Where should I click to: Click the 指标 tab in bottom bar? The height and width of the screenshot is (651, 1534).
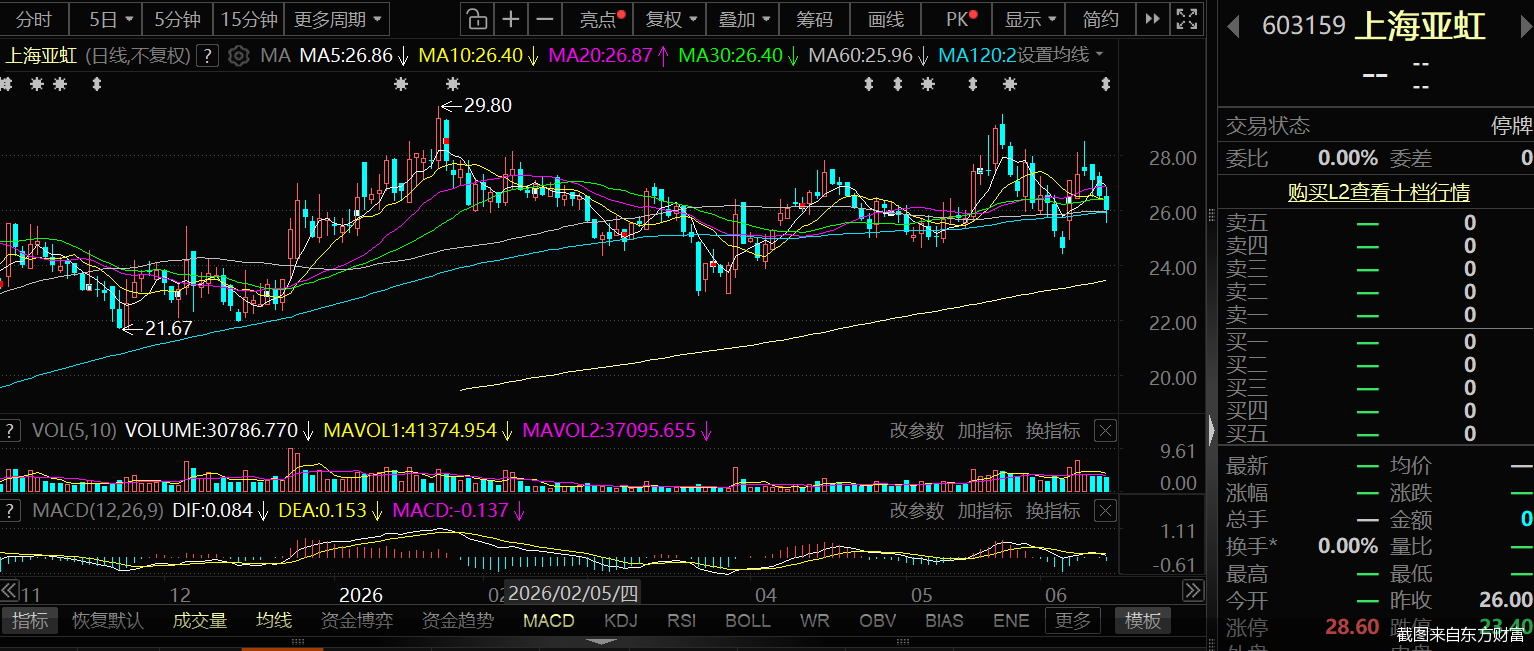click(30, 621)
